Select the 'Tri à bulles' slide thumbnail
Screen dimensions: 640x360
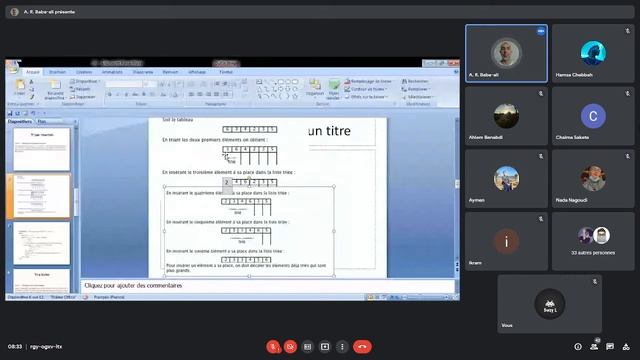pos(42,280)
